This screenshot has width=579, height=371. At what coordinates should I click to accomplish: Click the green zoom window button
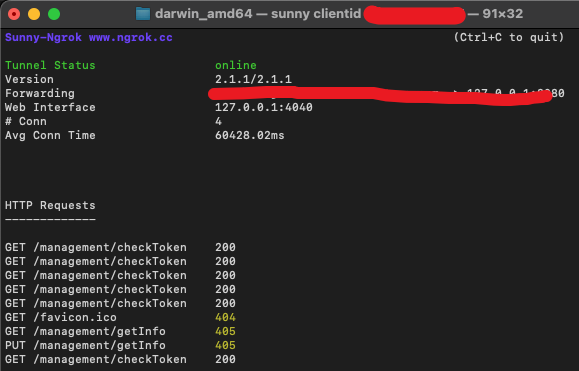(x=54, y=14)
